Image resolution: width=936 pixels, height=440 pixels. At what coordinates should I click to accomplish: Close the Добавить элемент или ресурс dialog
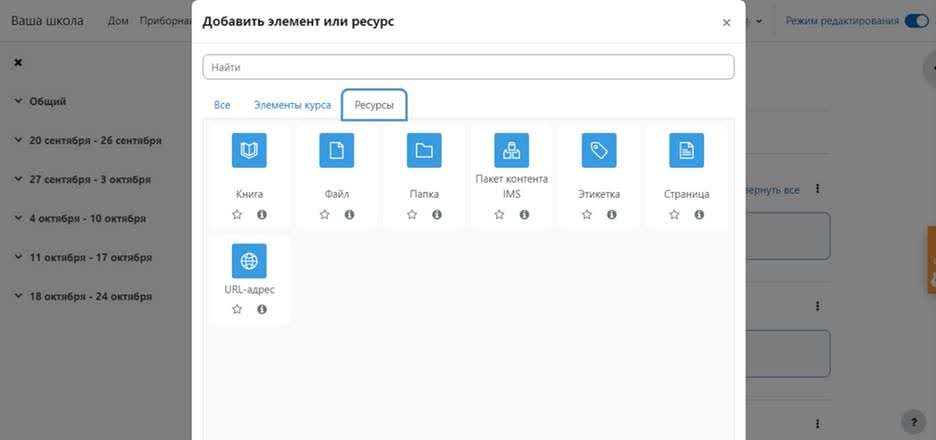point(726,23)
